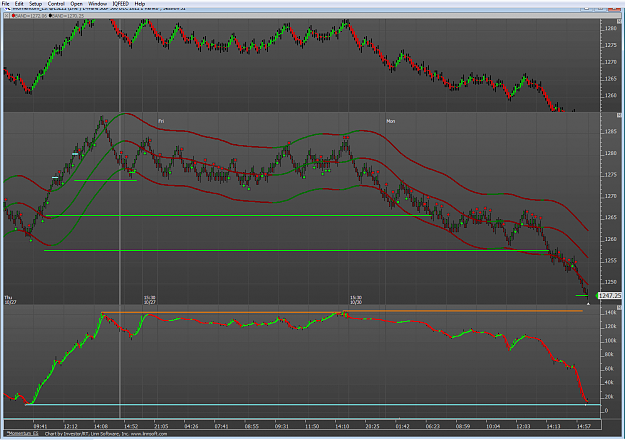Click the 60k volume scale label
This screenshot has width=625, height=440.
609,369
